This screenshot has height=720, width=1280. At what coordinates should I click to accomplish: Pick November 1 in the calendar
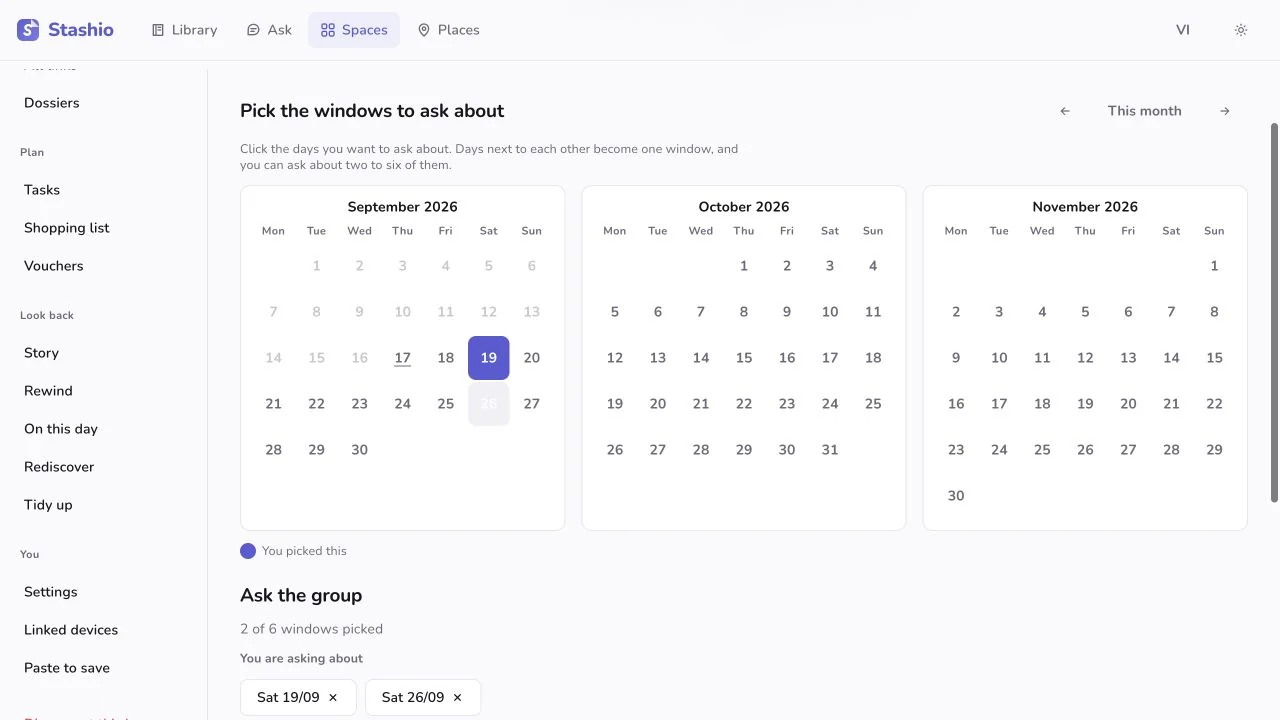point(1214,266)
